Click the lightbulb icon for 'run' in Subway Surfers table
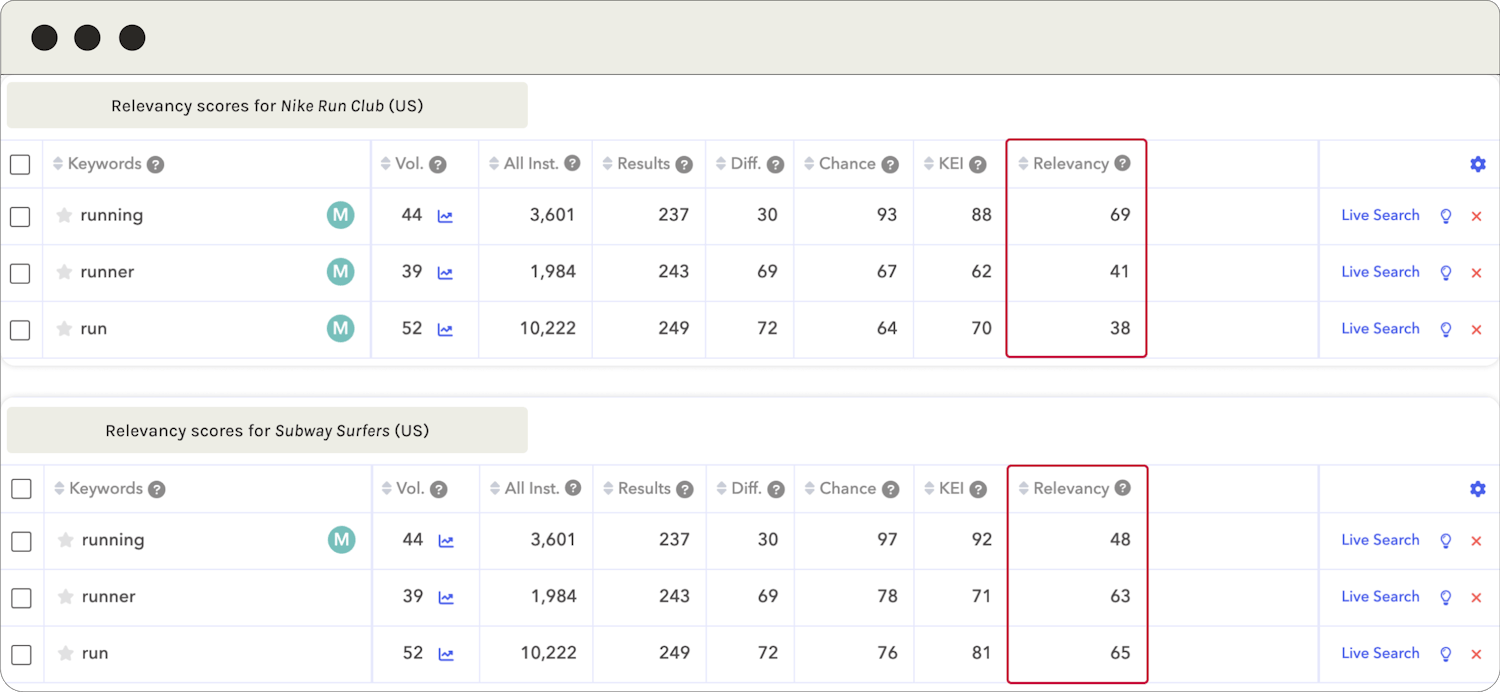This screenshot has width=1500, height=692. [1445, 654]
